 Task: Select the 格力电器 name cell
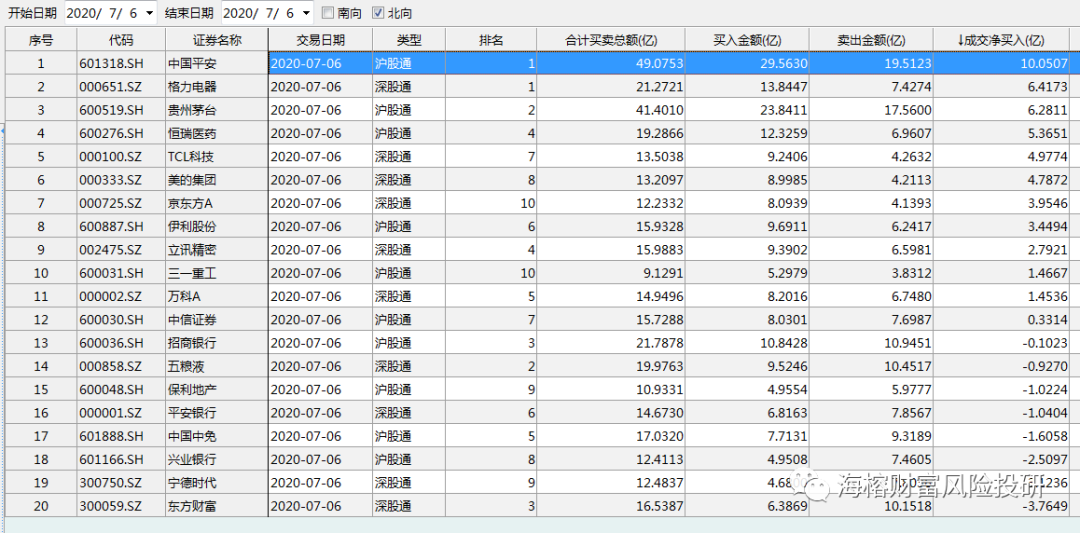[x=217, y=87]
